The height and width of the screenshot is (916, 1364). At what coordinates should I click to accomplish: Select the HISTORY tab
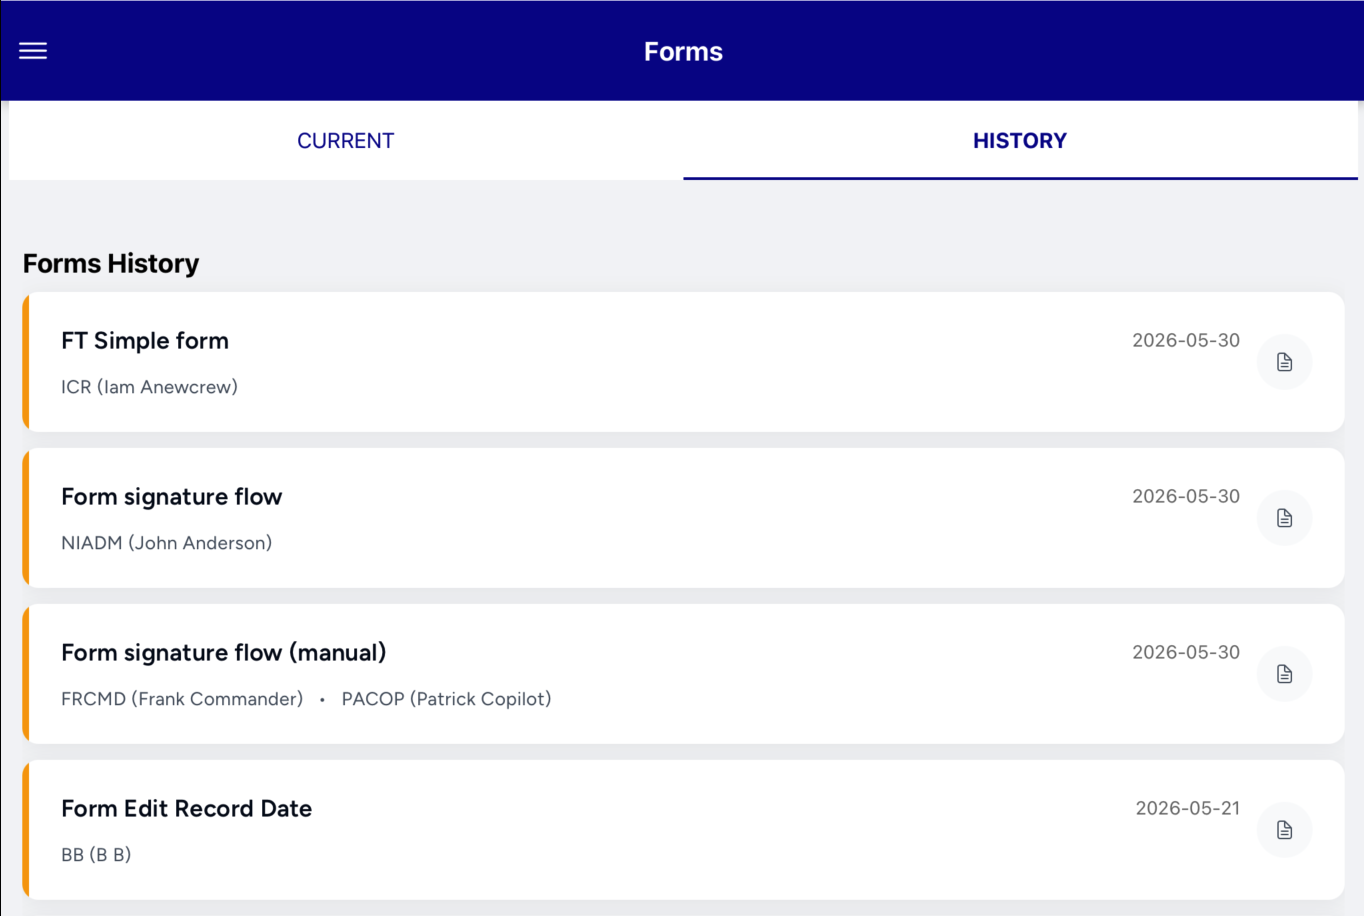pyautogui.click(x=1020, y=141)
